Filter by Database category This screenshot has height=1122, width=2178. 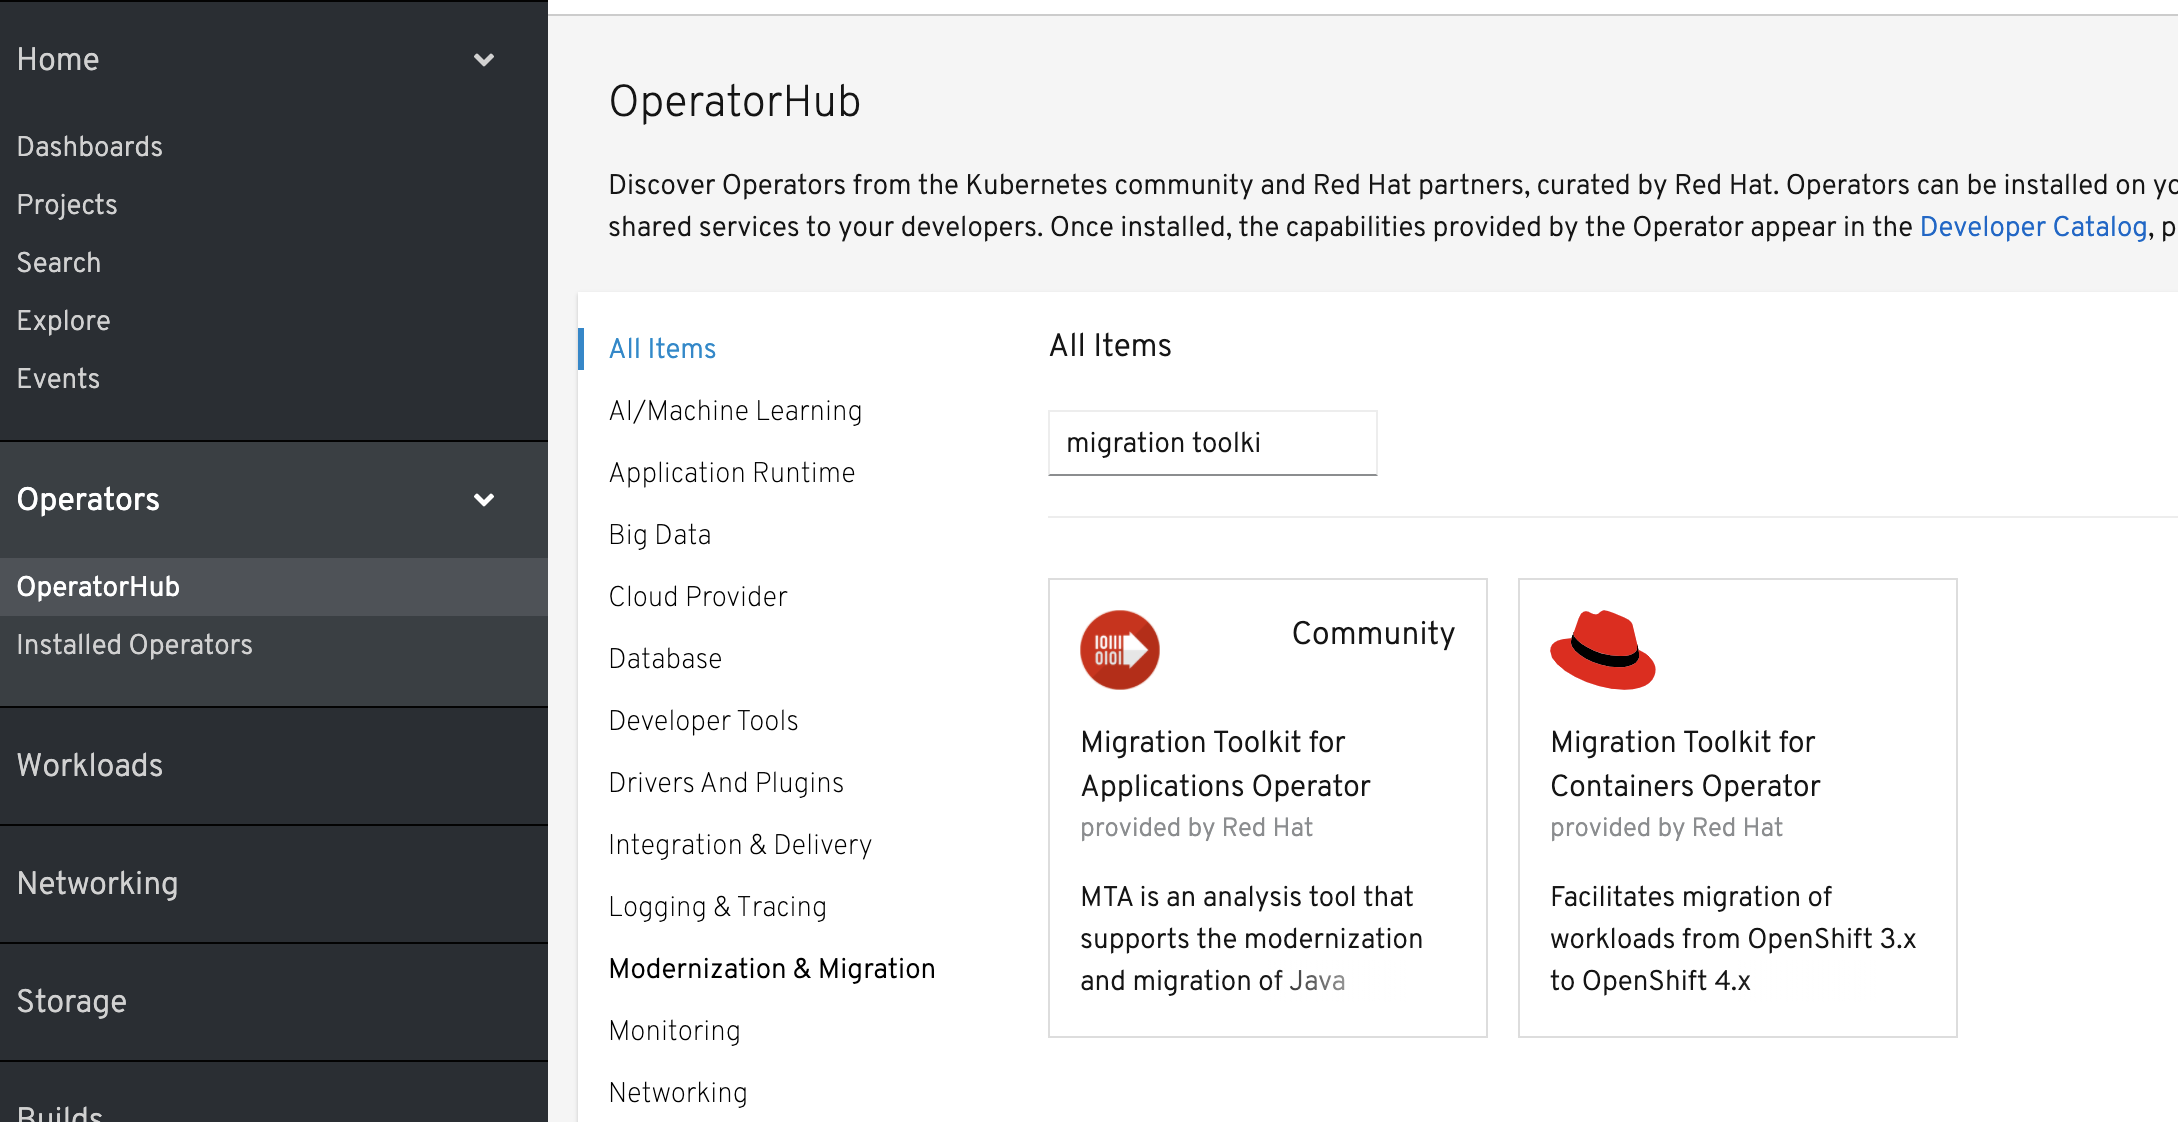tap(665, 659)
